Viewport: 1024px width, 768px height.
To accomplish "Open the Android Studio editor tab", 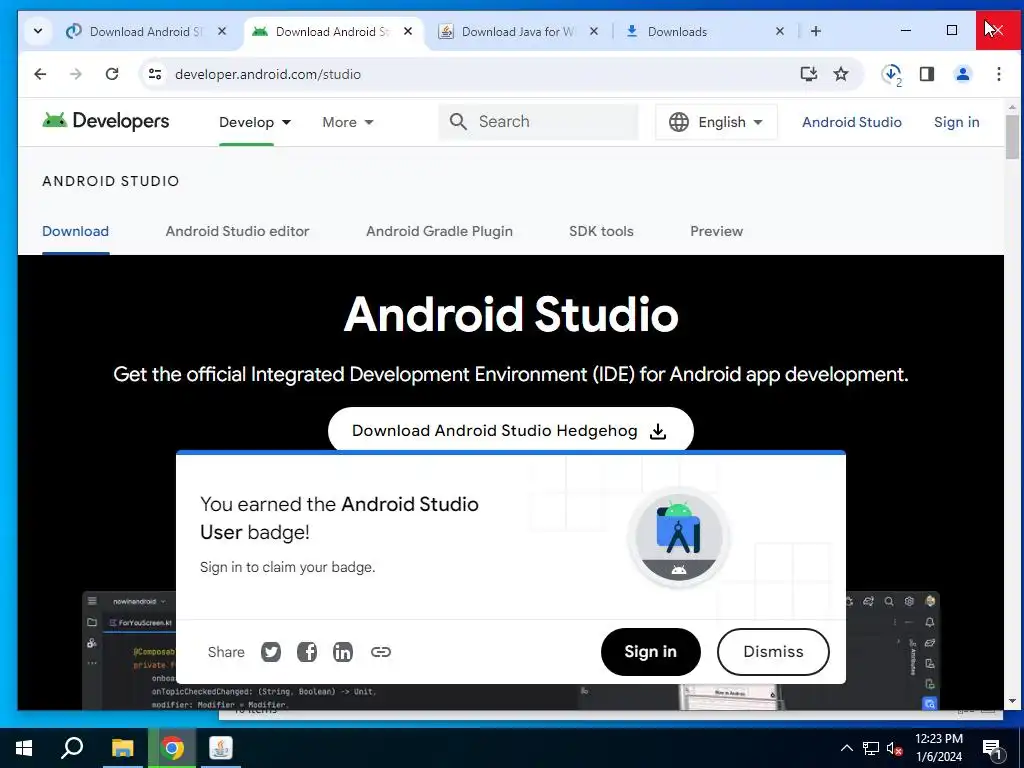I will 237,231.
